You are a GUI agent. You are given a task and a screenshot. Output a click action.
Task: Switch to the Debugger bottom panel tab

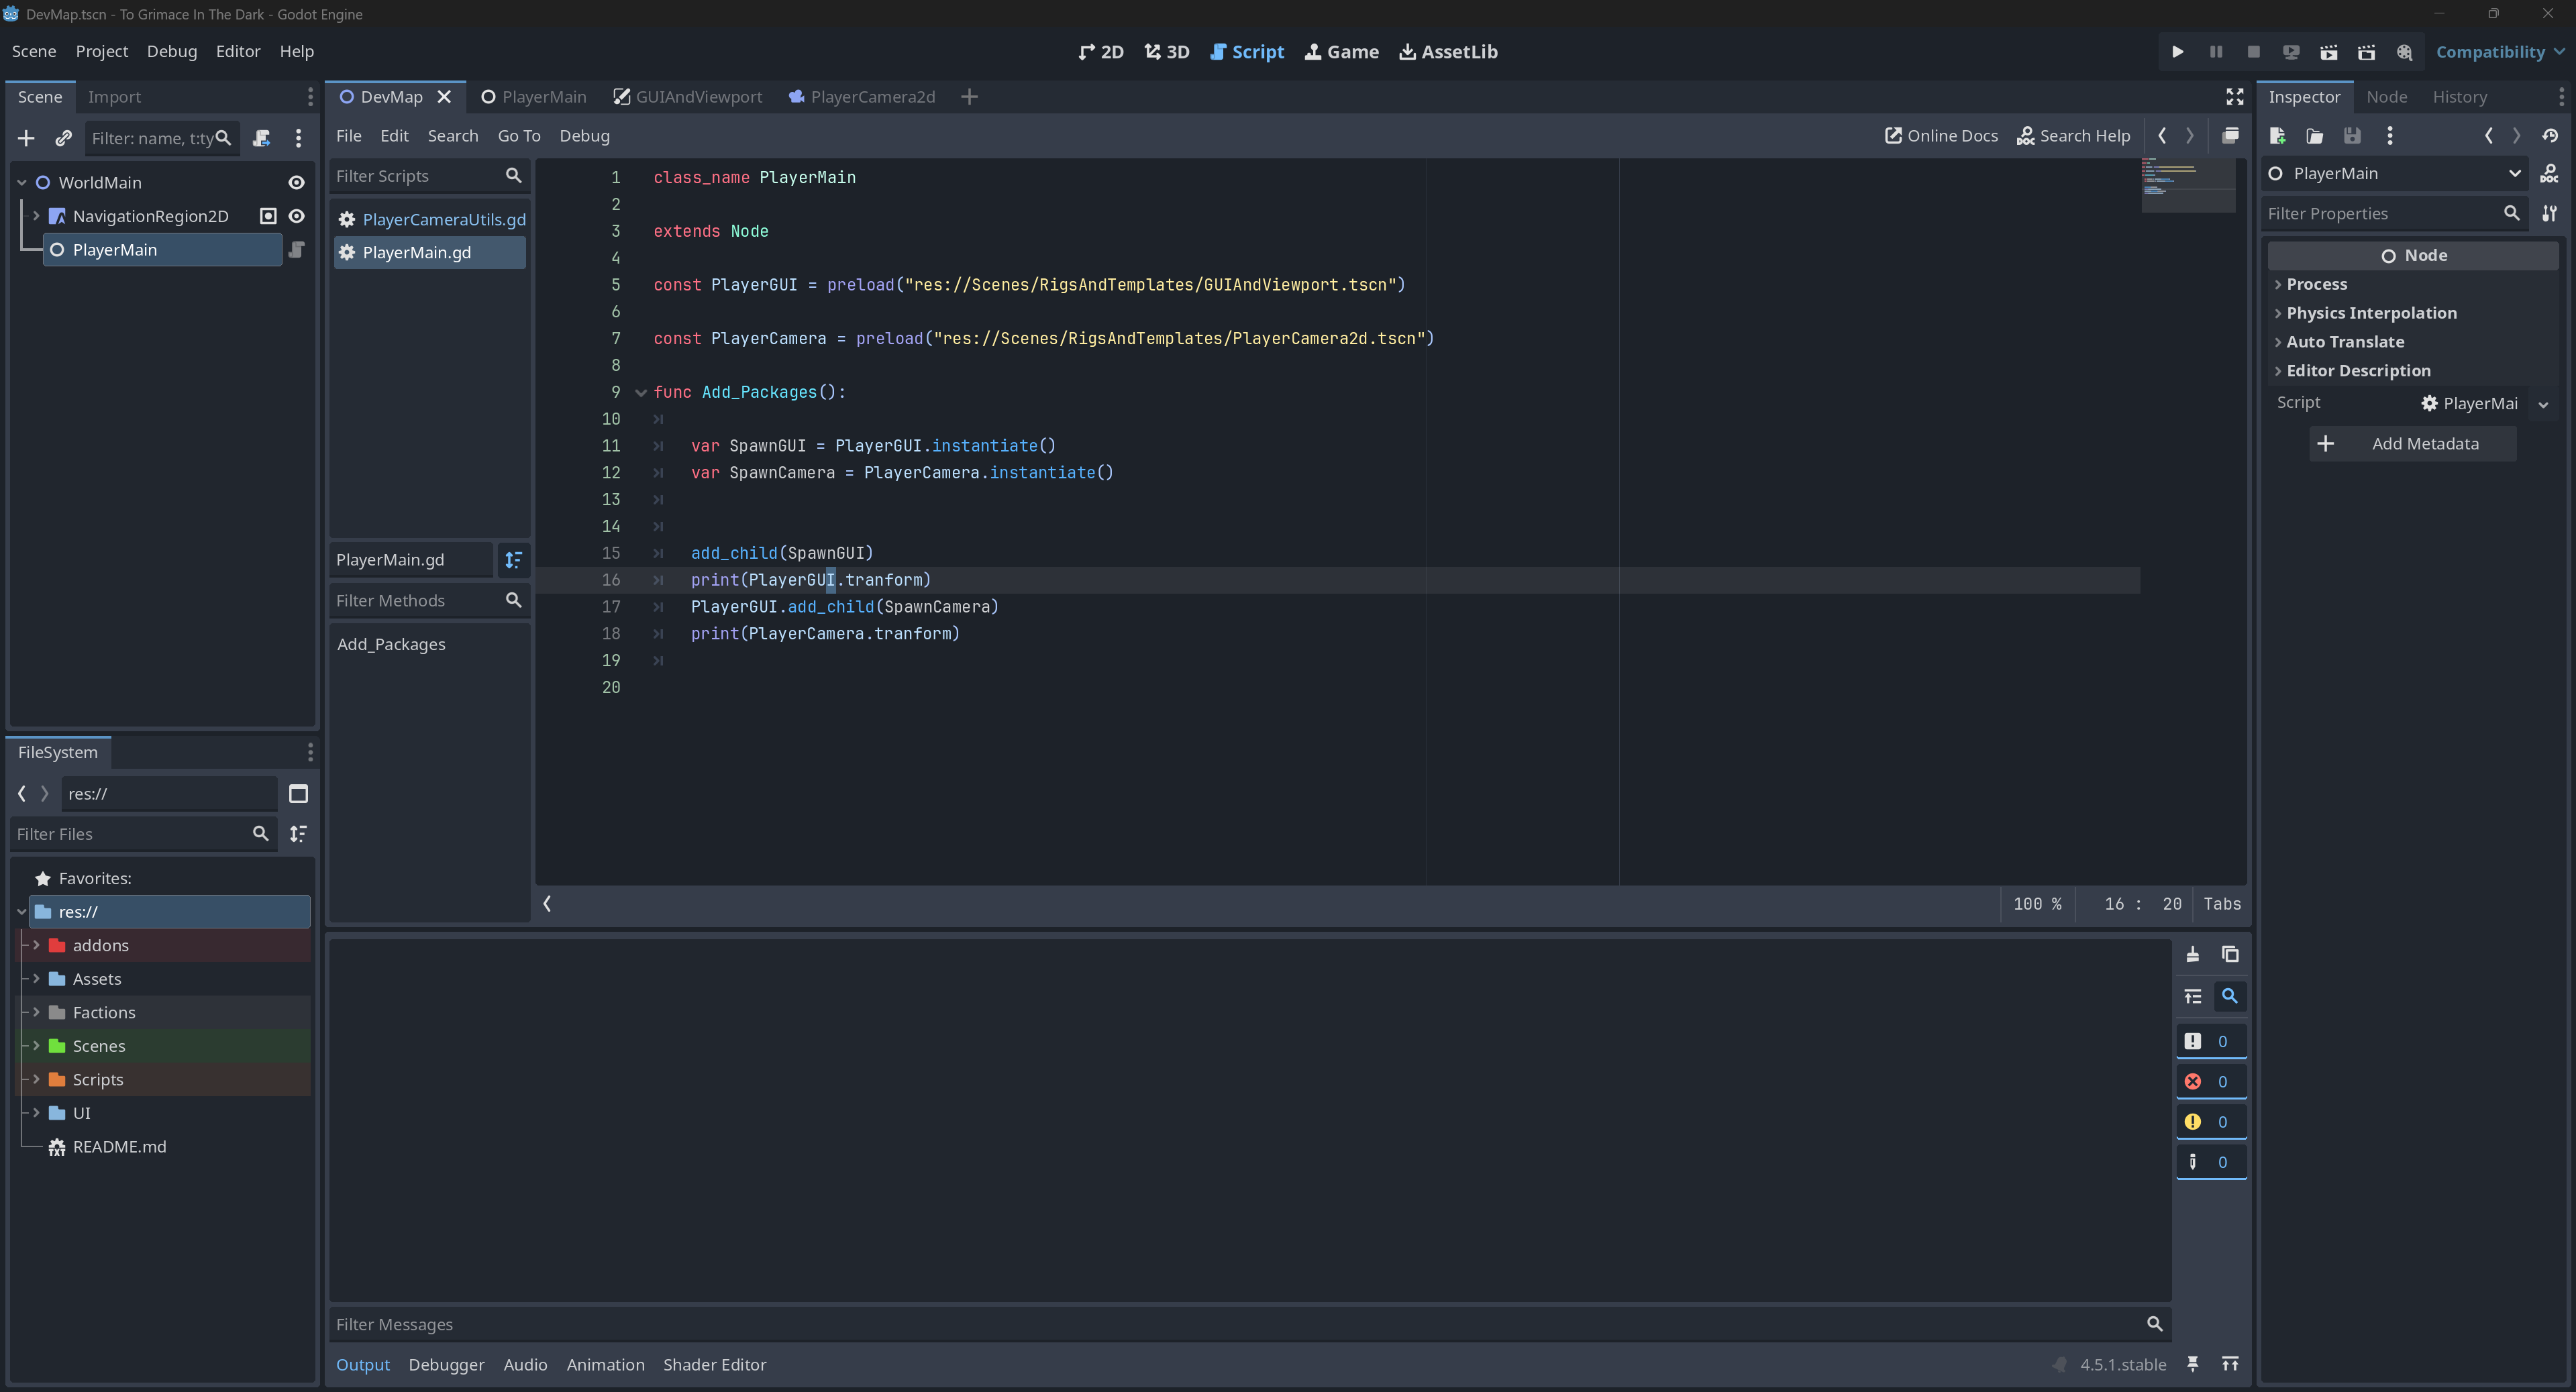(446, 1364)
